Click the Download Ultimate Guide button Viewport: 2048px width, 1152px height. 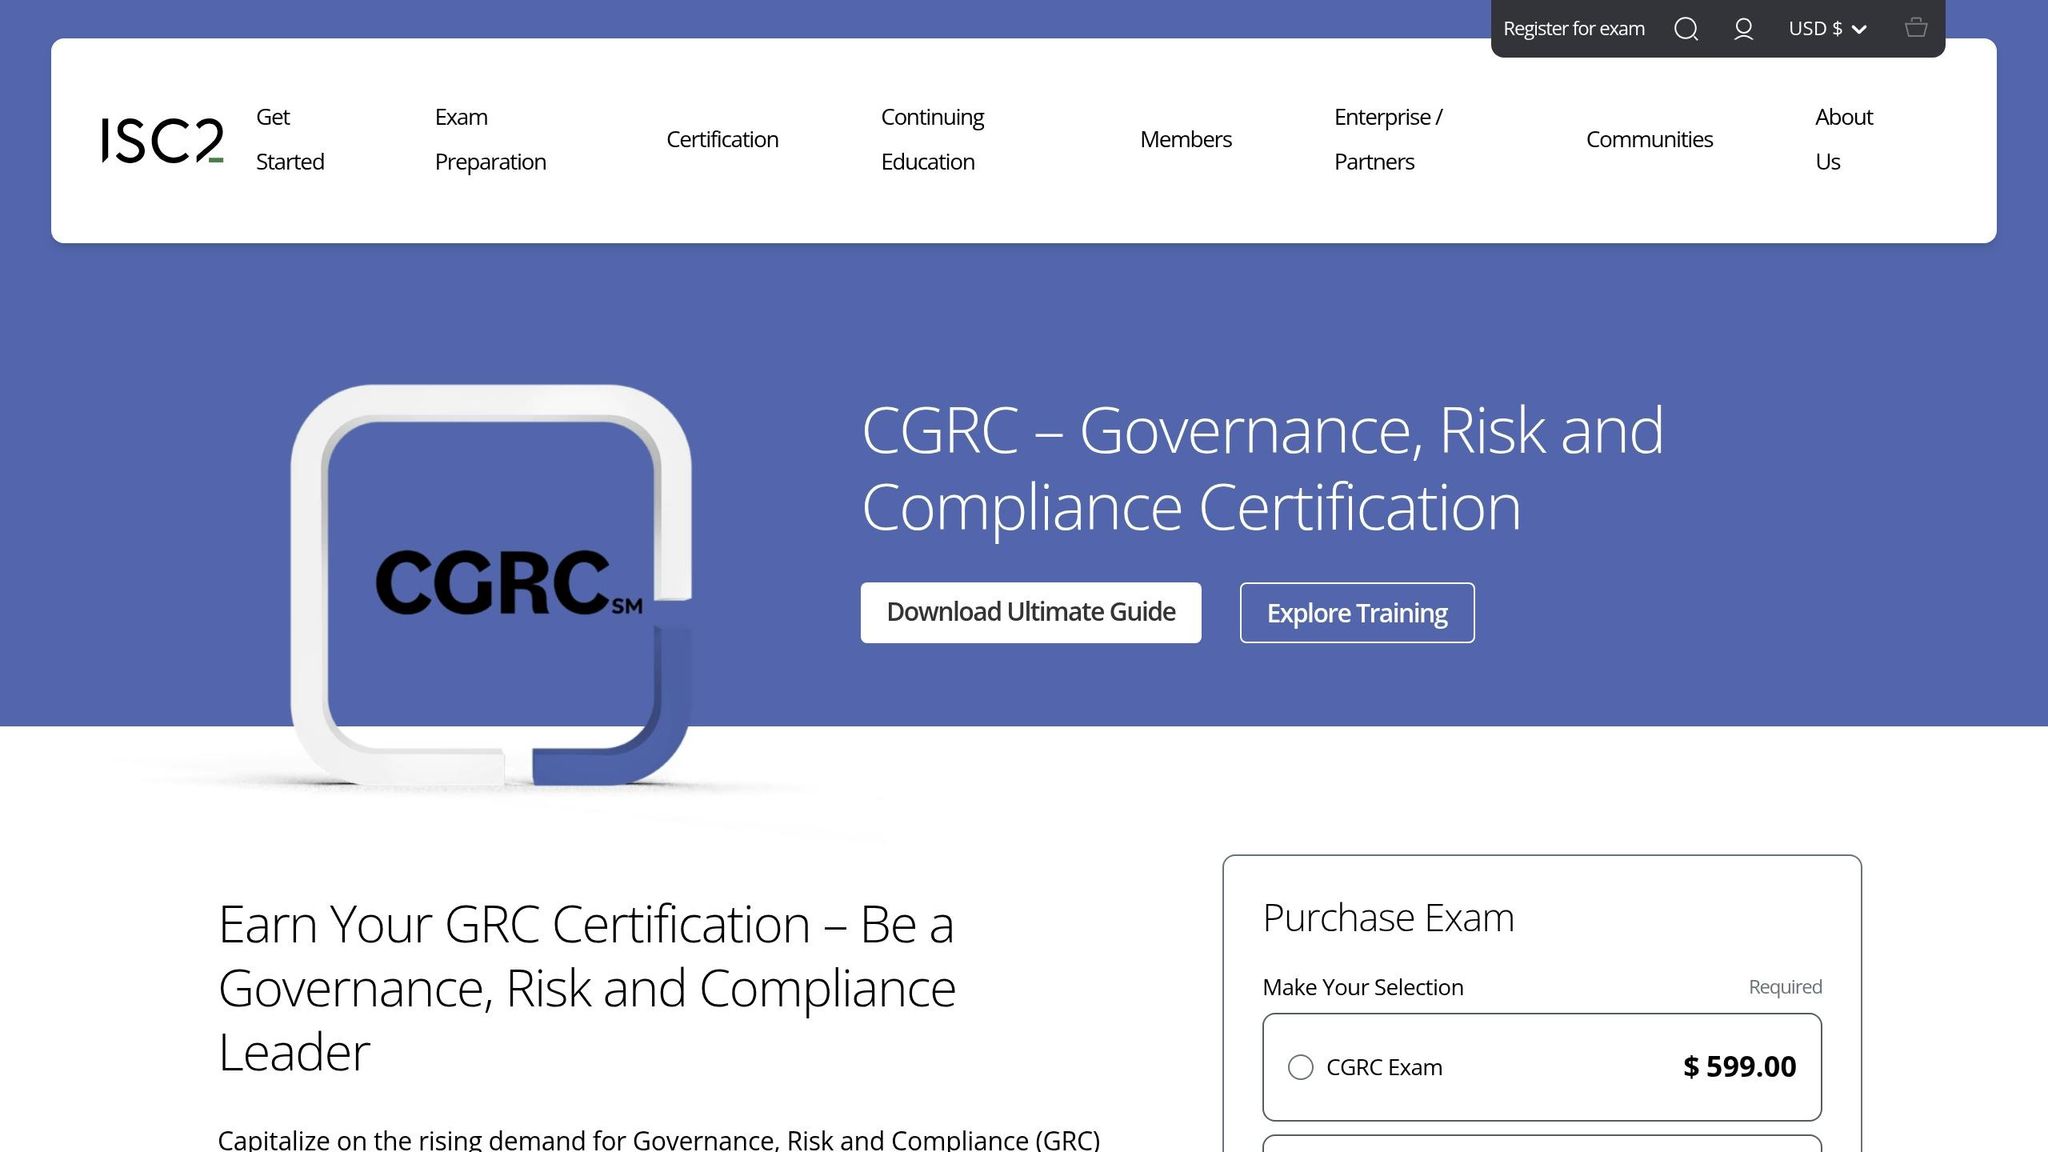pos(1031,611)
